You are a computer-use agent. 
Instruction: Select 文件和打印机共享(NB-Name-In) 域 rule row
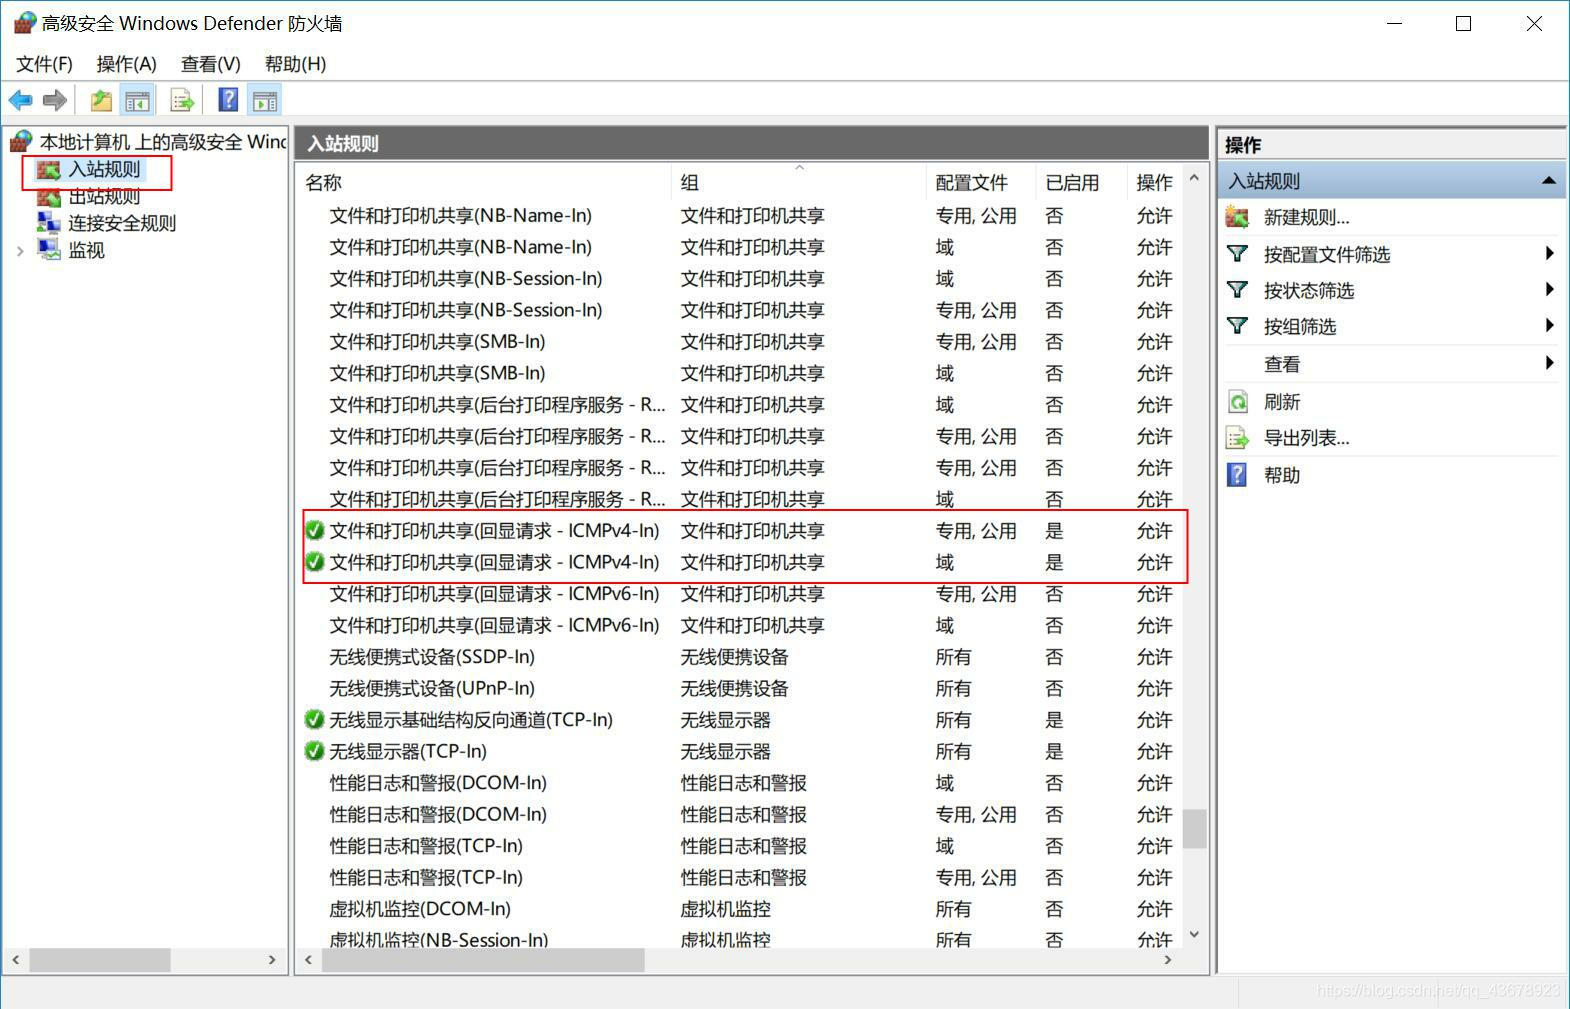pyautogui.click(x=740, y=247)
